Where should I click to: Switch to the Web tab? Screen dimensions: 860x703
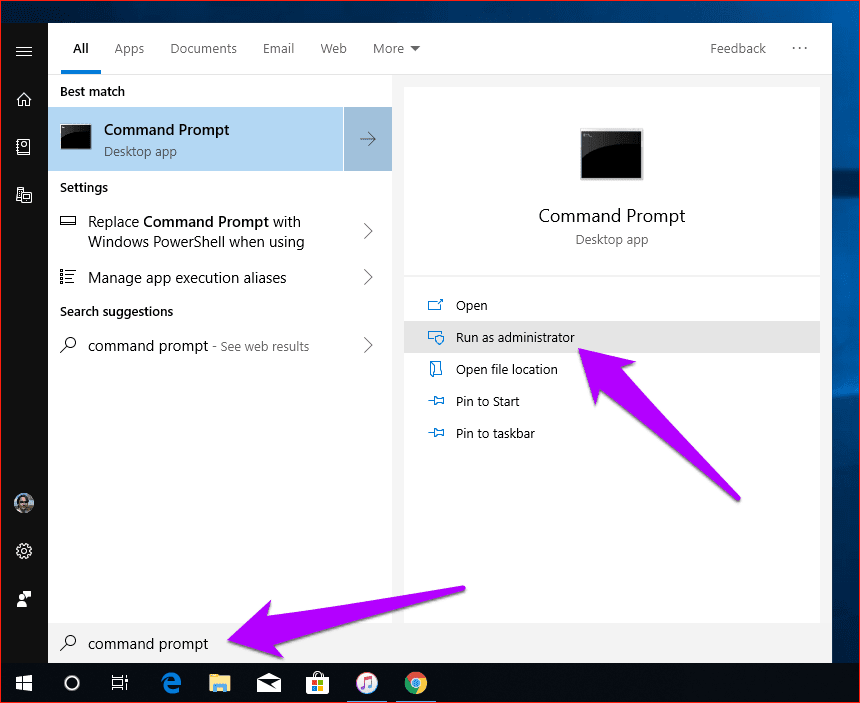[x=333, y=48]
